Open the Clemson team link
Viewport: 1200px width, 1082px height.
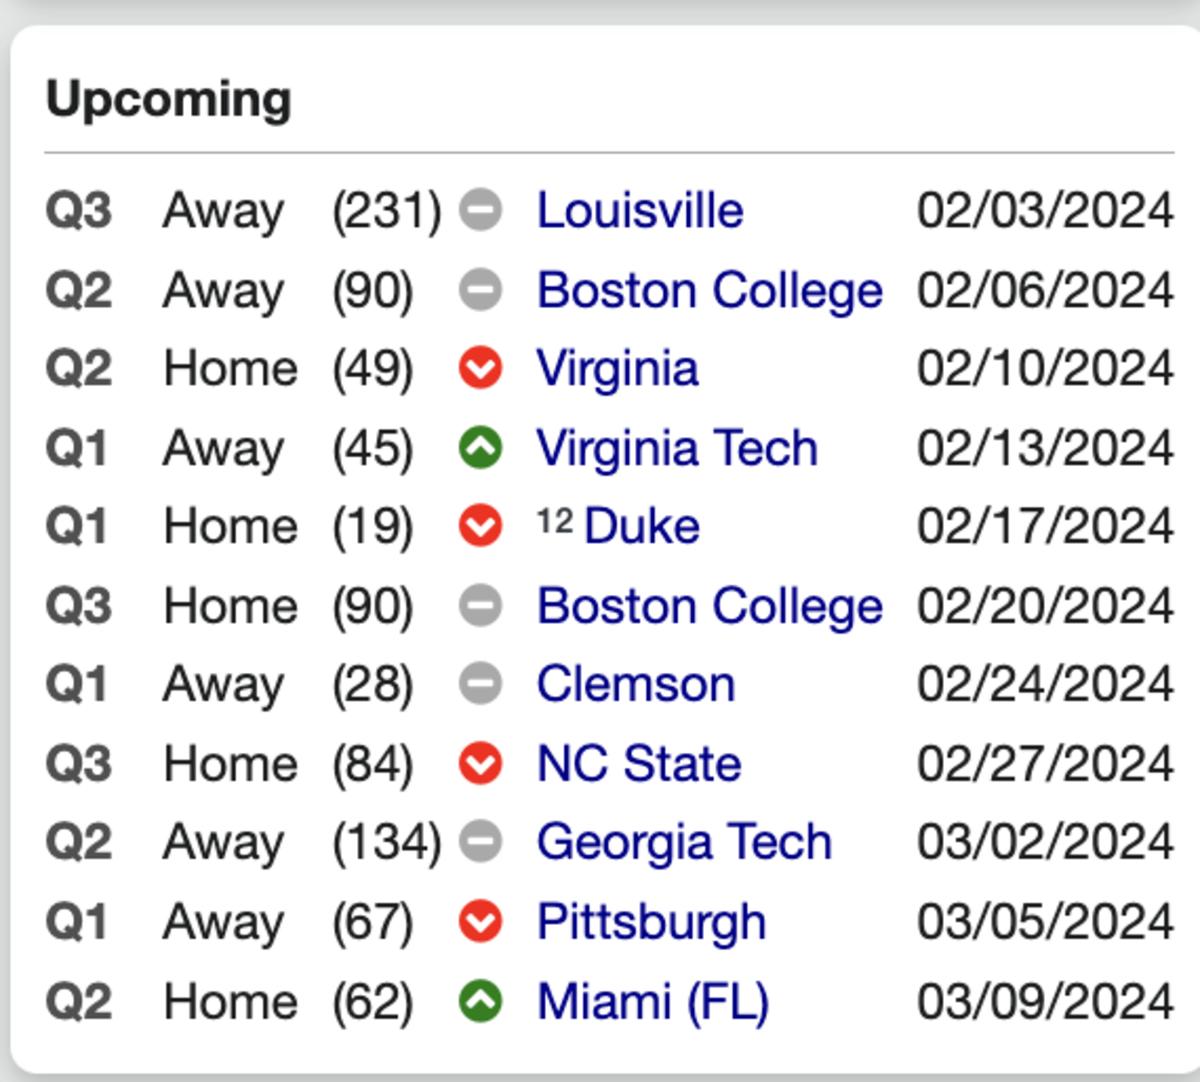[x=636, y=685]
